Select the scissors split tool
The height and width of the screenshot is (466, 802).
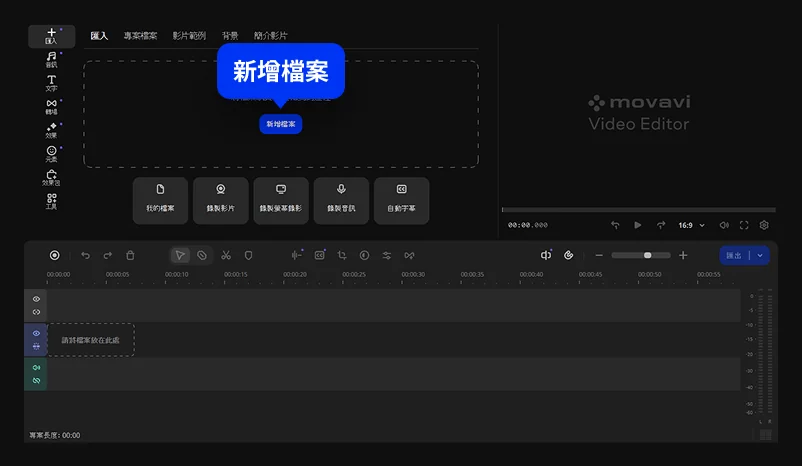coord(226,256)
